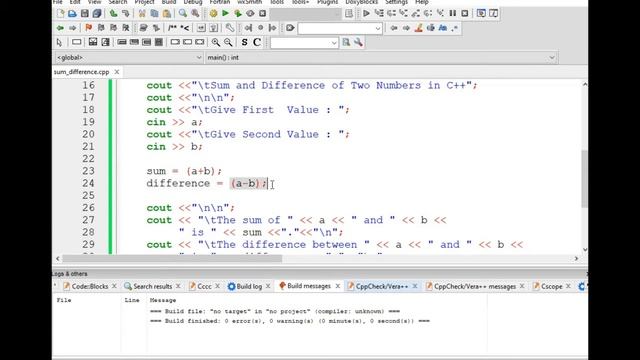Screen dimensions: 640x360
Task: Click the scroll-right arrow of horizontal scrollbar
Action: click(576, 258)
